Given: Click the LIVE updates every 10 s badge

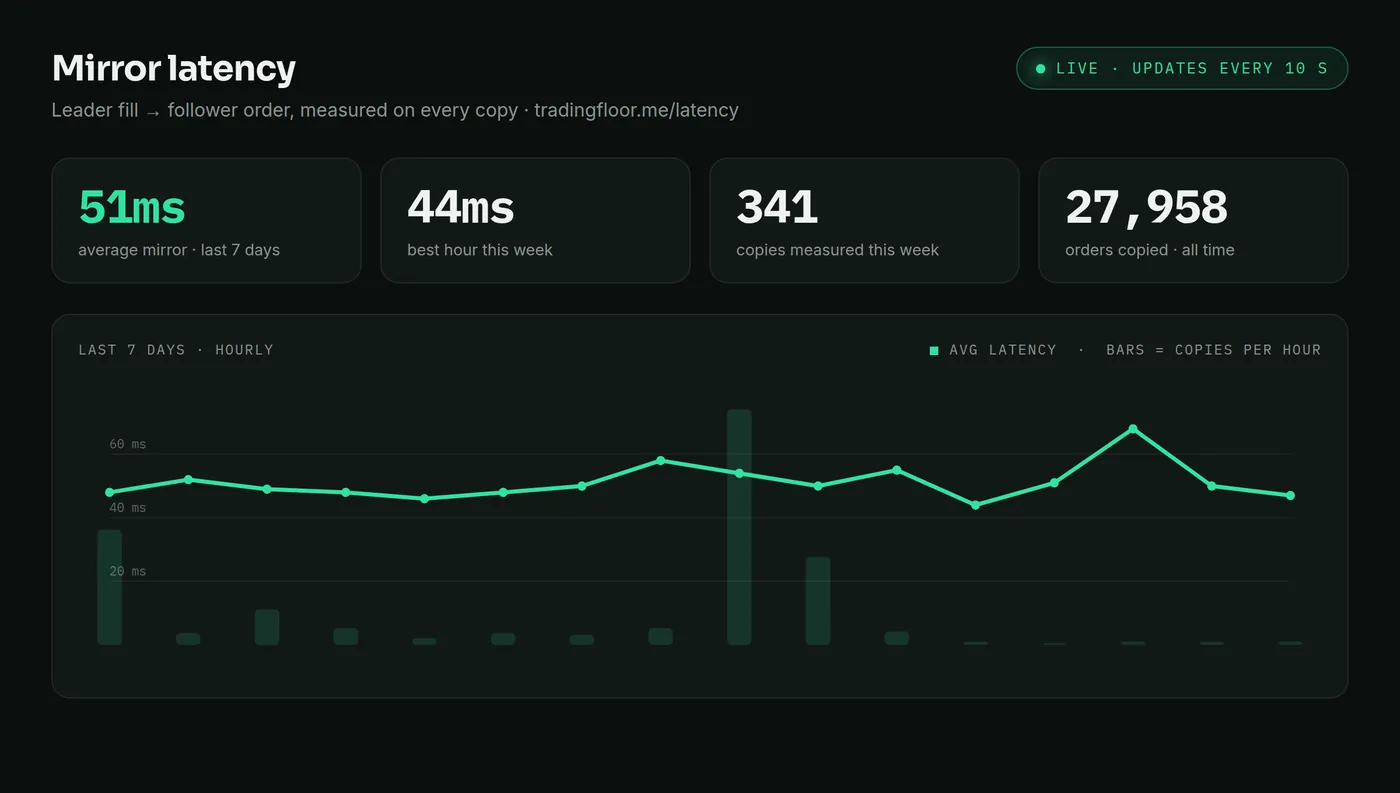Looking at the screenshot, I should pos(1182,68).
